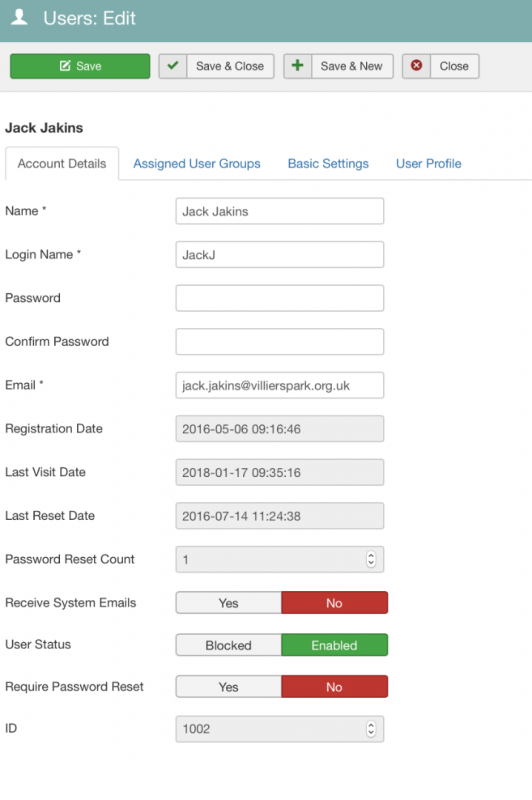Click the green plus icon
Screen dimensions: 532x800
click(x=297, y=65)
